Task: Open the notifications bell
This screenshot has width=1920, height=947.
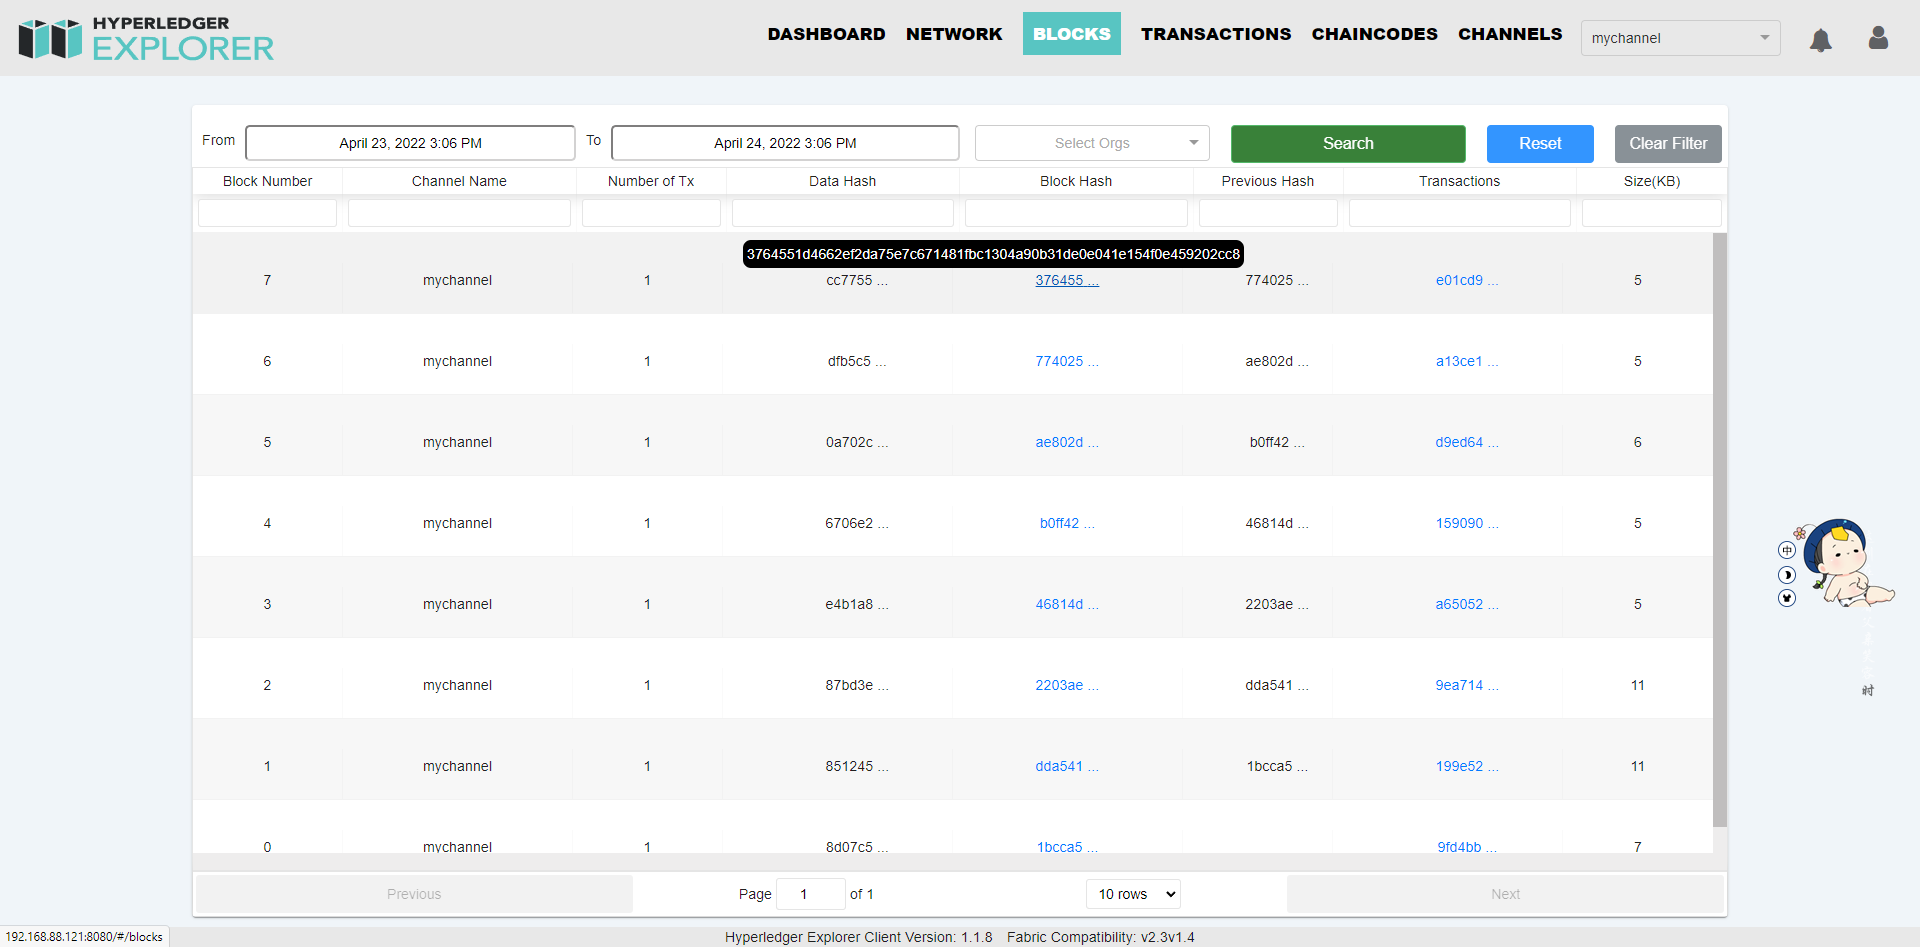Action: (1821, 40)
